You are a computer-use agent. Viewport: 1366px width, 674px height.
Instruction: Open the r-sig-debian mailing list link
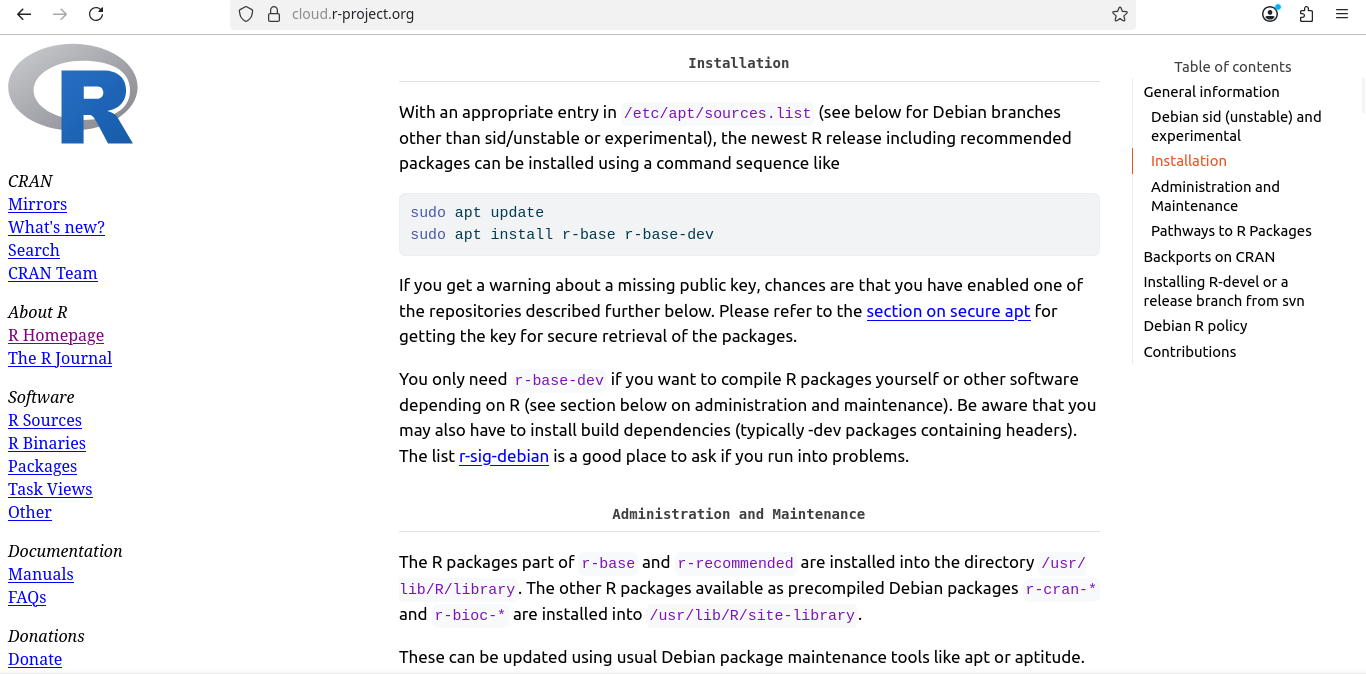[x=503, y=456]
